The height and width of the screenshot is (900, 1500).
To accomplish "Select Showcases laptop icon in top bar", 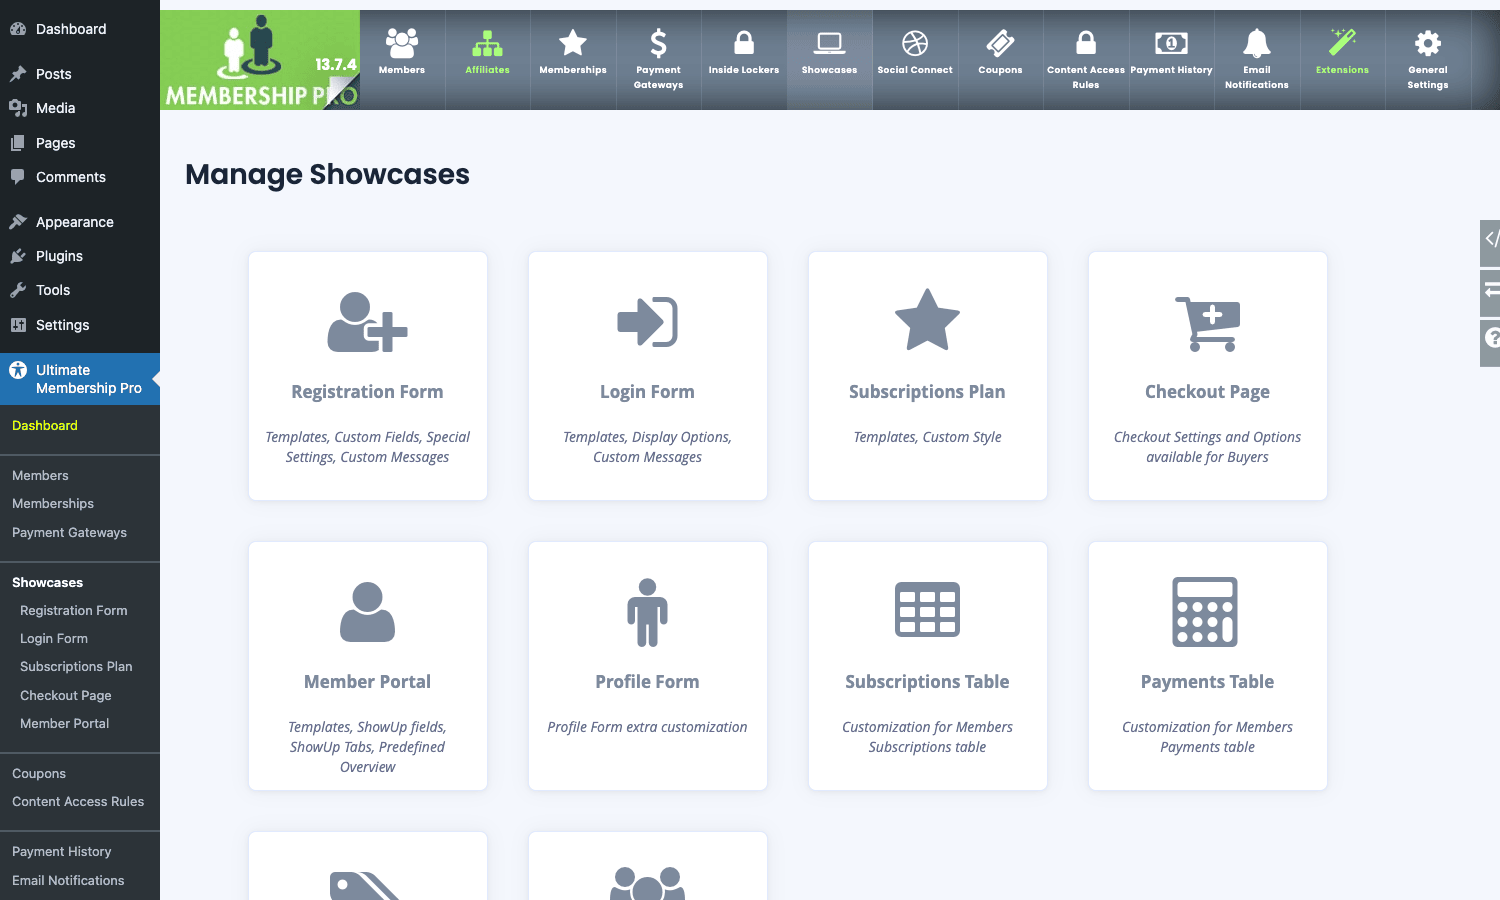I will pos(830,43).
